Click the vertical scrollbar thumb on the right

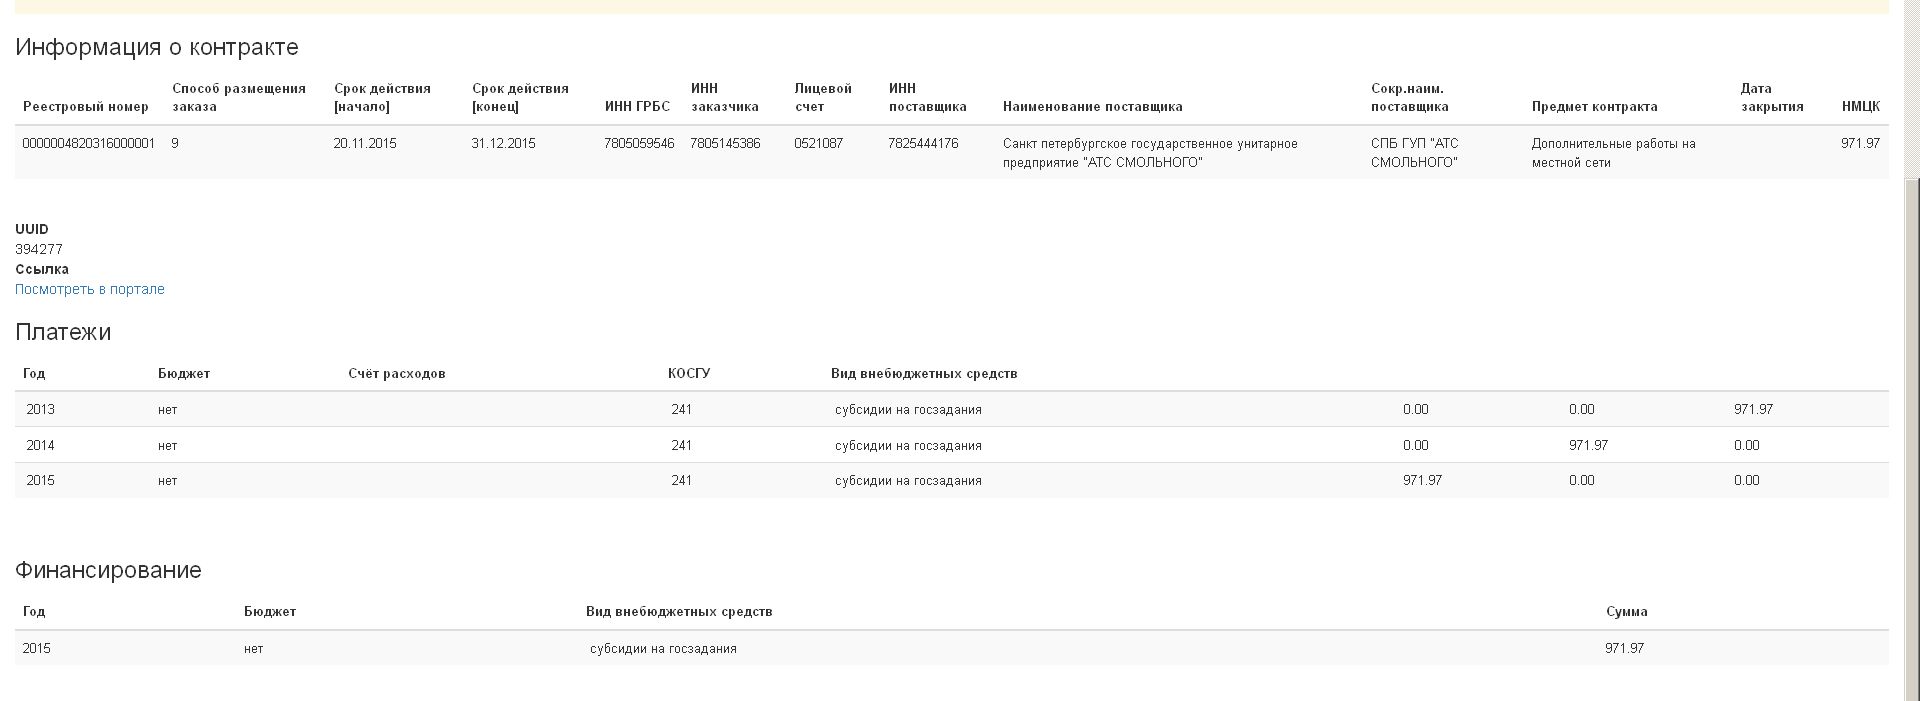click(x=1911, y=430)
